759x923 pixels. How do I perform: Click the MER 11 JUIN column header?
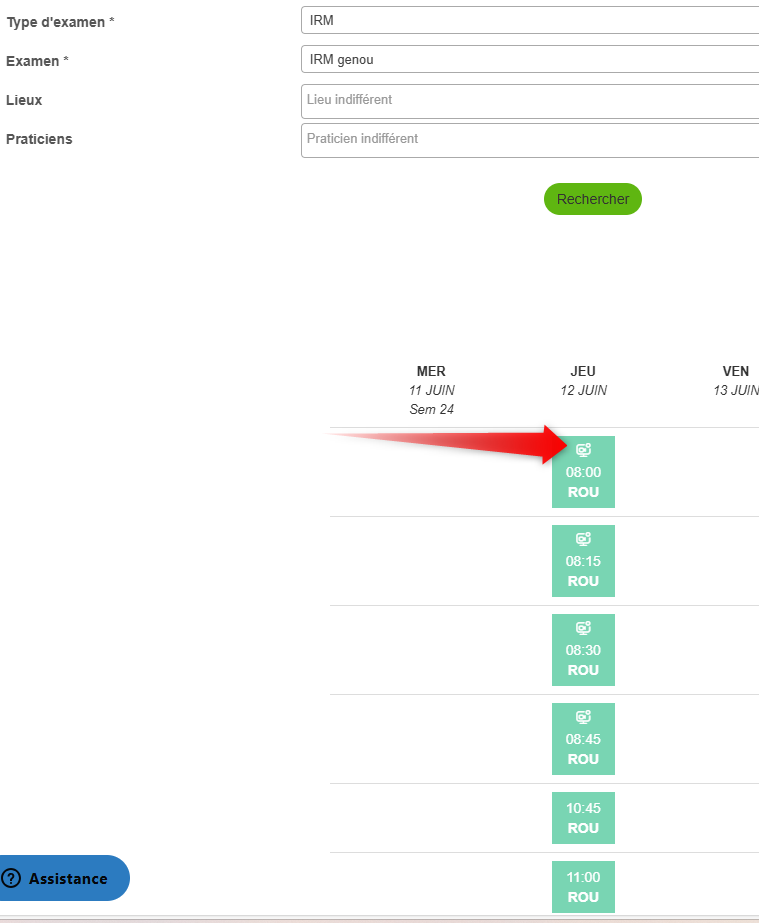coord(432,390)
